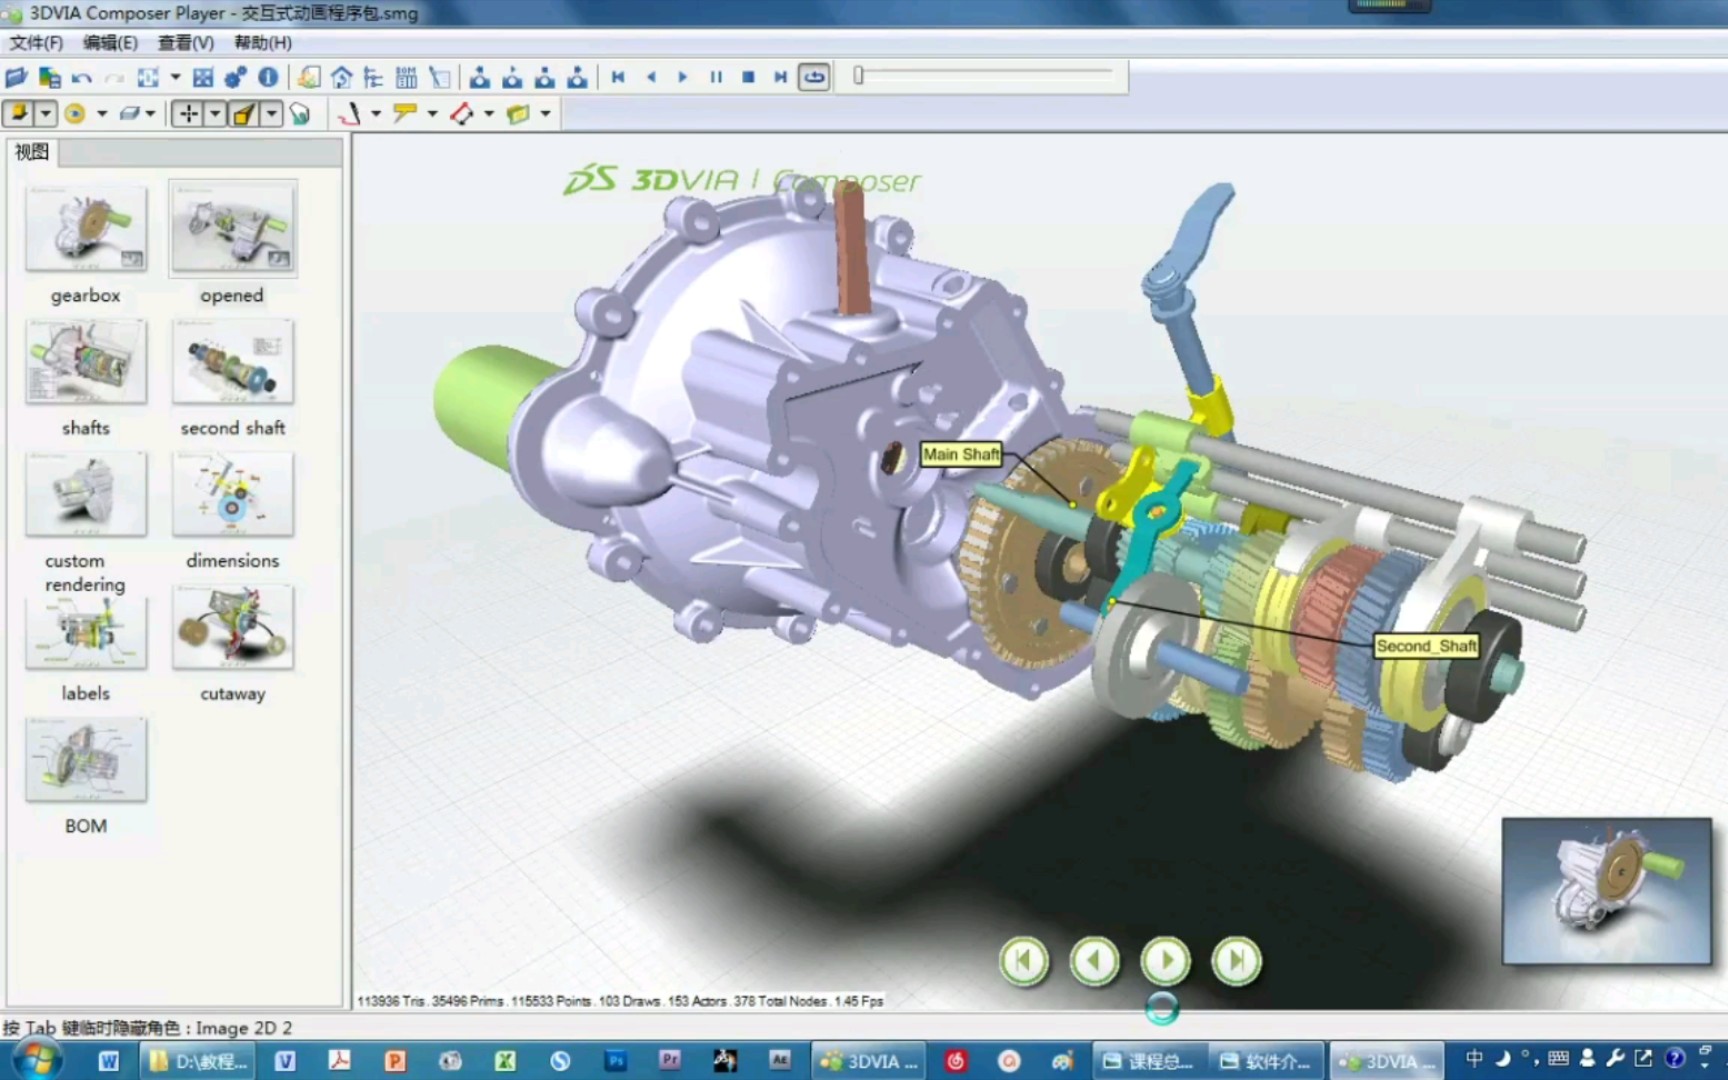Toggle the views pane icon
Screen dimensions: 1728x1080
(309, 77)
